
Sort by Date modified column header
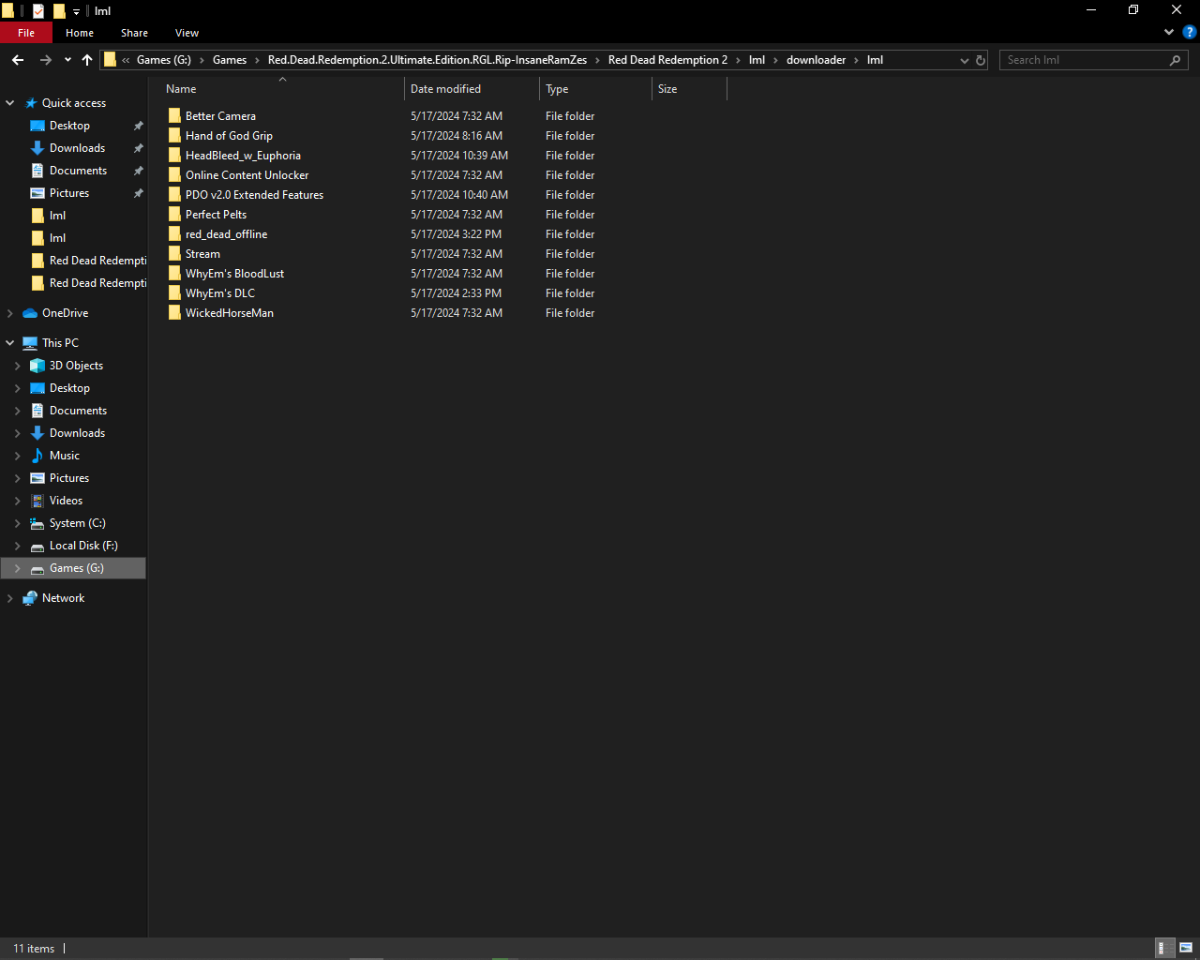[x=445, y=89]
